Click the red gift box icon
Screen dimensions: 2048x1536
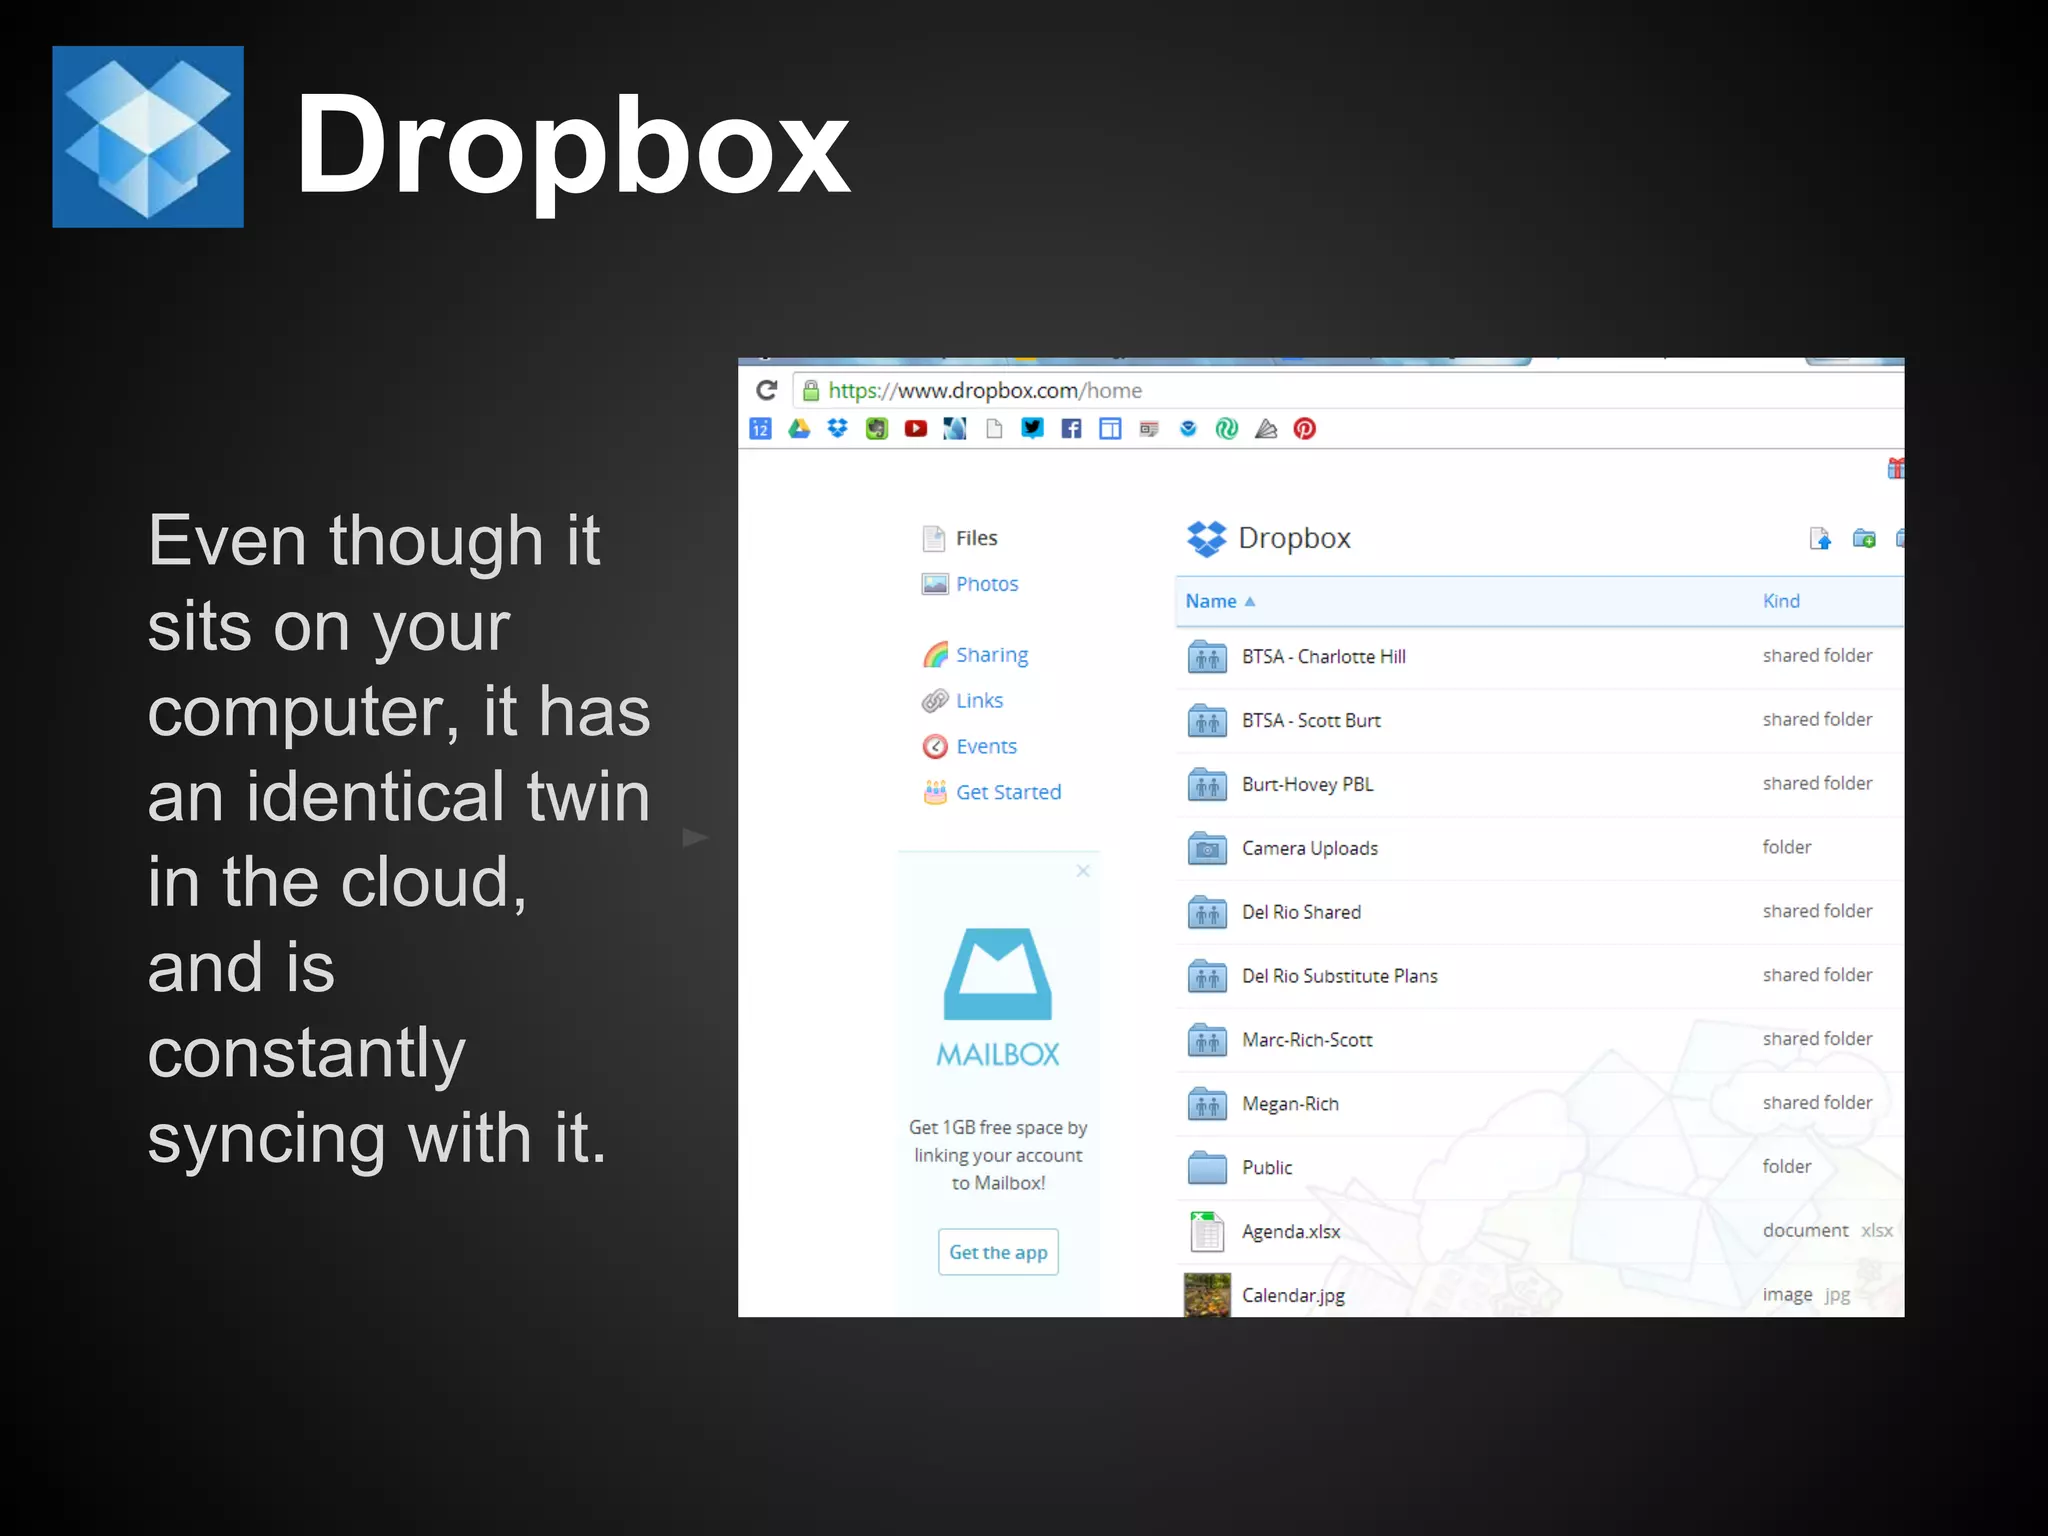coord(1895,468)
